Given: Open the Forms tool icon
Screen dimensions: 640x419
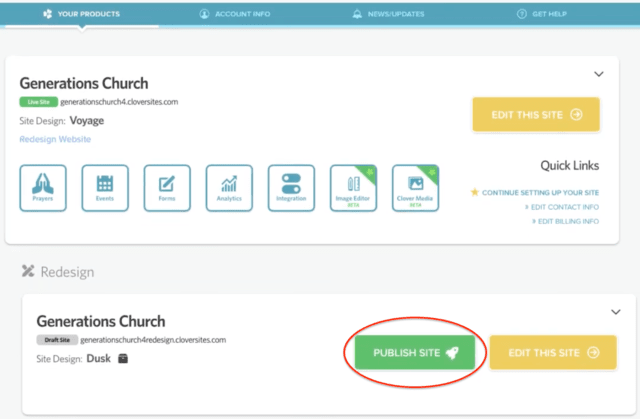Looking at the screenshot, I should pyautogui.click(x=167, y=188).
